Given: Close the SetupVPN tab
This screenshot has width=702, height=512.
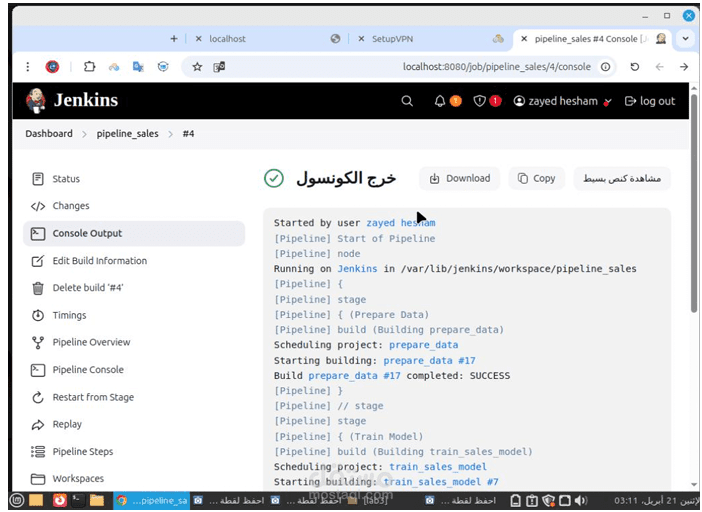Looking at the screenshot, I should click(361, 39).
